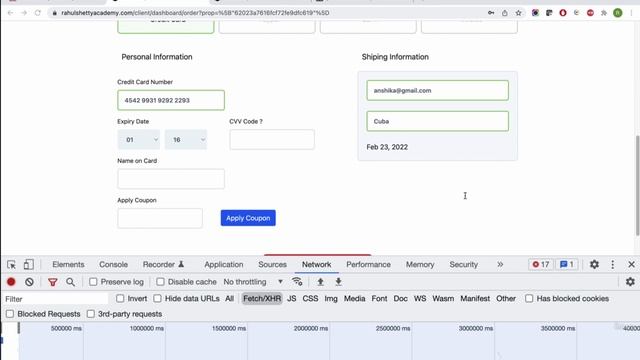
Task: Click the browser back arrow
Action: click(10, 13)
